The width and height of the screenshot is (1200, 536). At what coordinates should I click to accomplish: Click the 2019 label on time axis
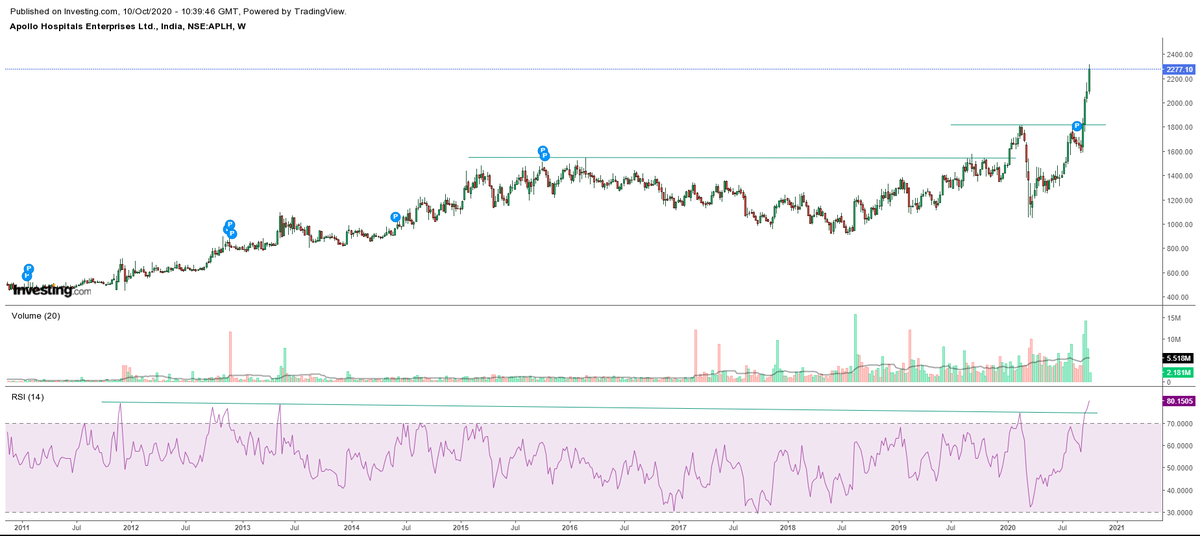point(898,526)
